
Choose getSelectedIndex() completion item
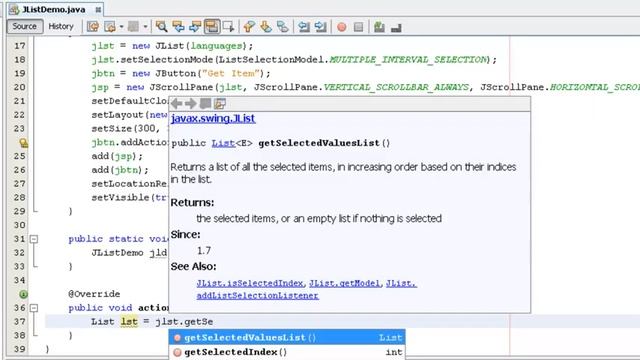(x=287, y=352)
